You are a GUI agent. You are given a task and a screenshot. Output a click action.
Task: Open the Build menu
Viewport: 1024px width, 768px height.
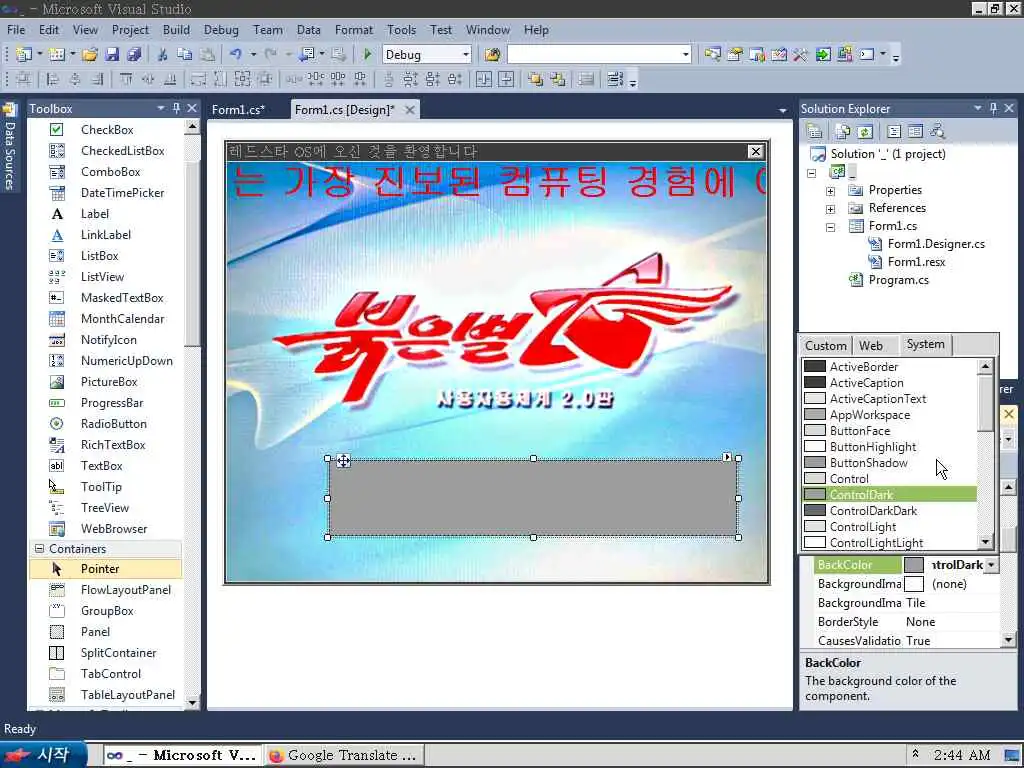click(x=176, y=30)
